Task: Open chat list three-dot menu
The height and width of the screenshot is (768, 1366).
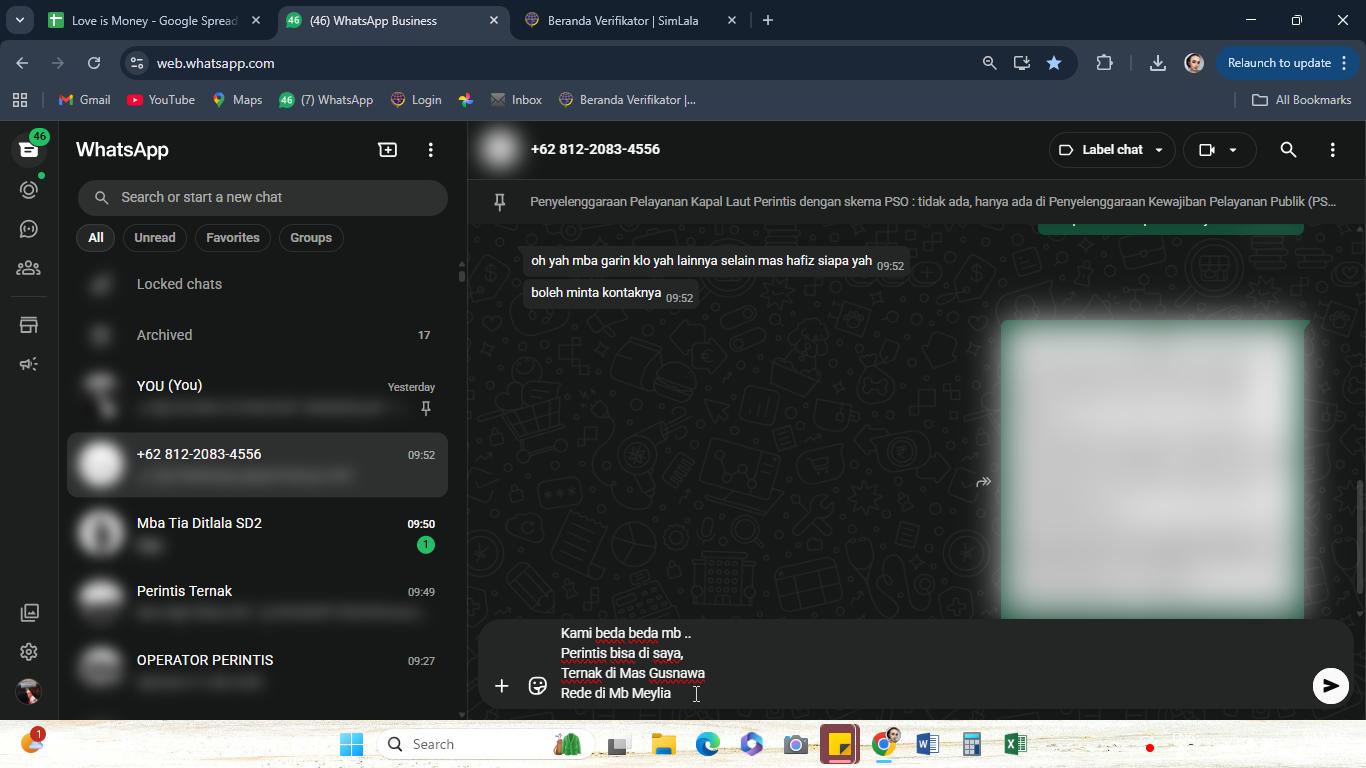Action: coord(431,149)
